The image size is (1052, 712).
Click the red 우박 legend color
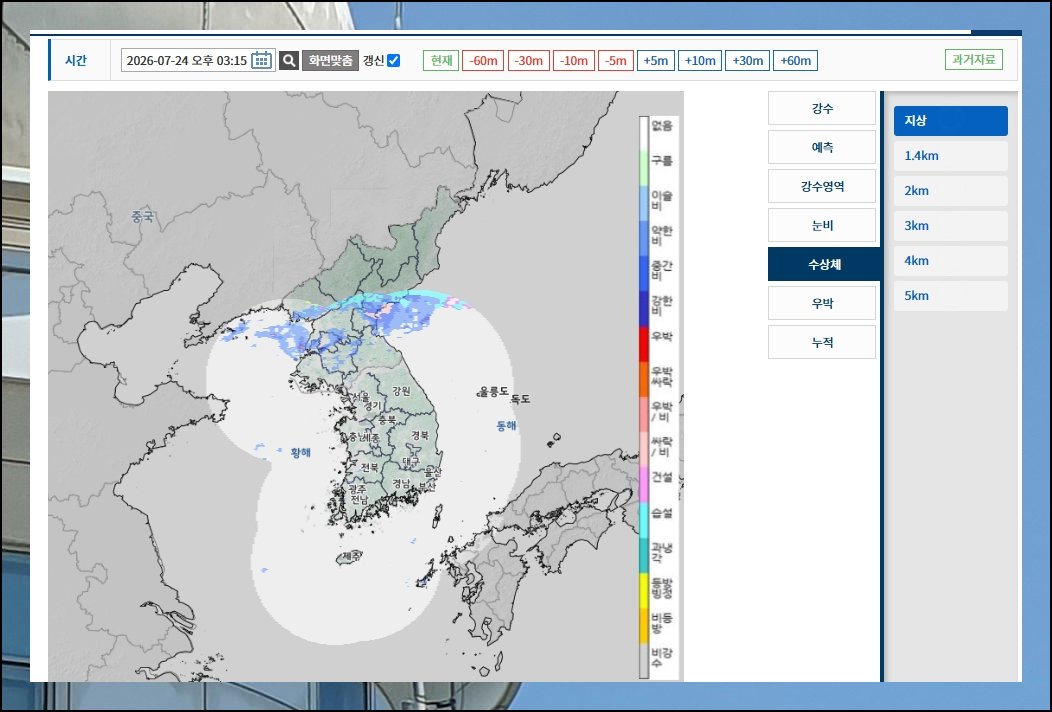tap(644, 344)
